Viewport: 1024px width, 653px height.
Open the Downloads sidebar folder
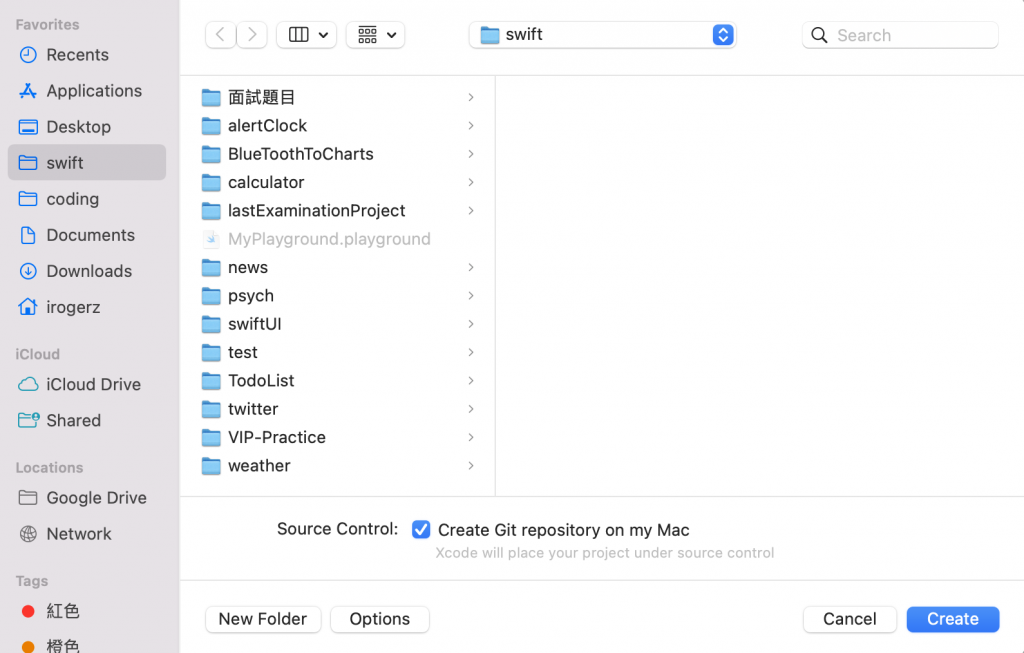click(x=89, y=271)
